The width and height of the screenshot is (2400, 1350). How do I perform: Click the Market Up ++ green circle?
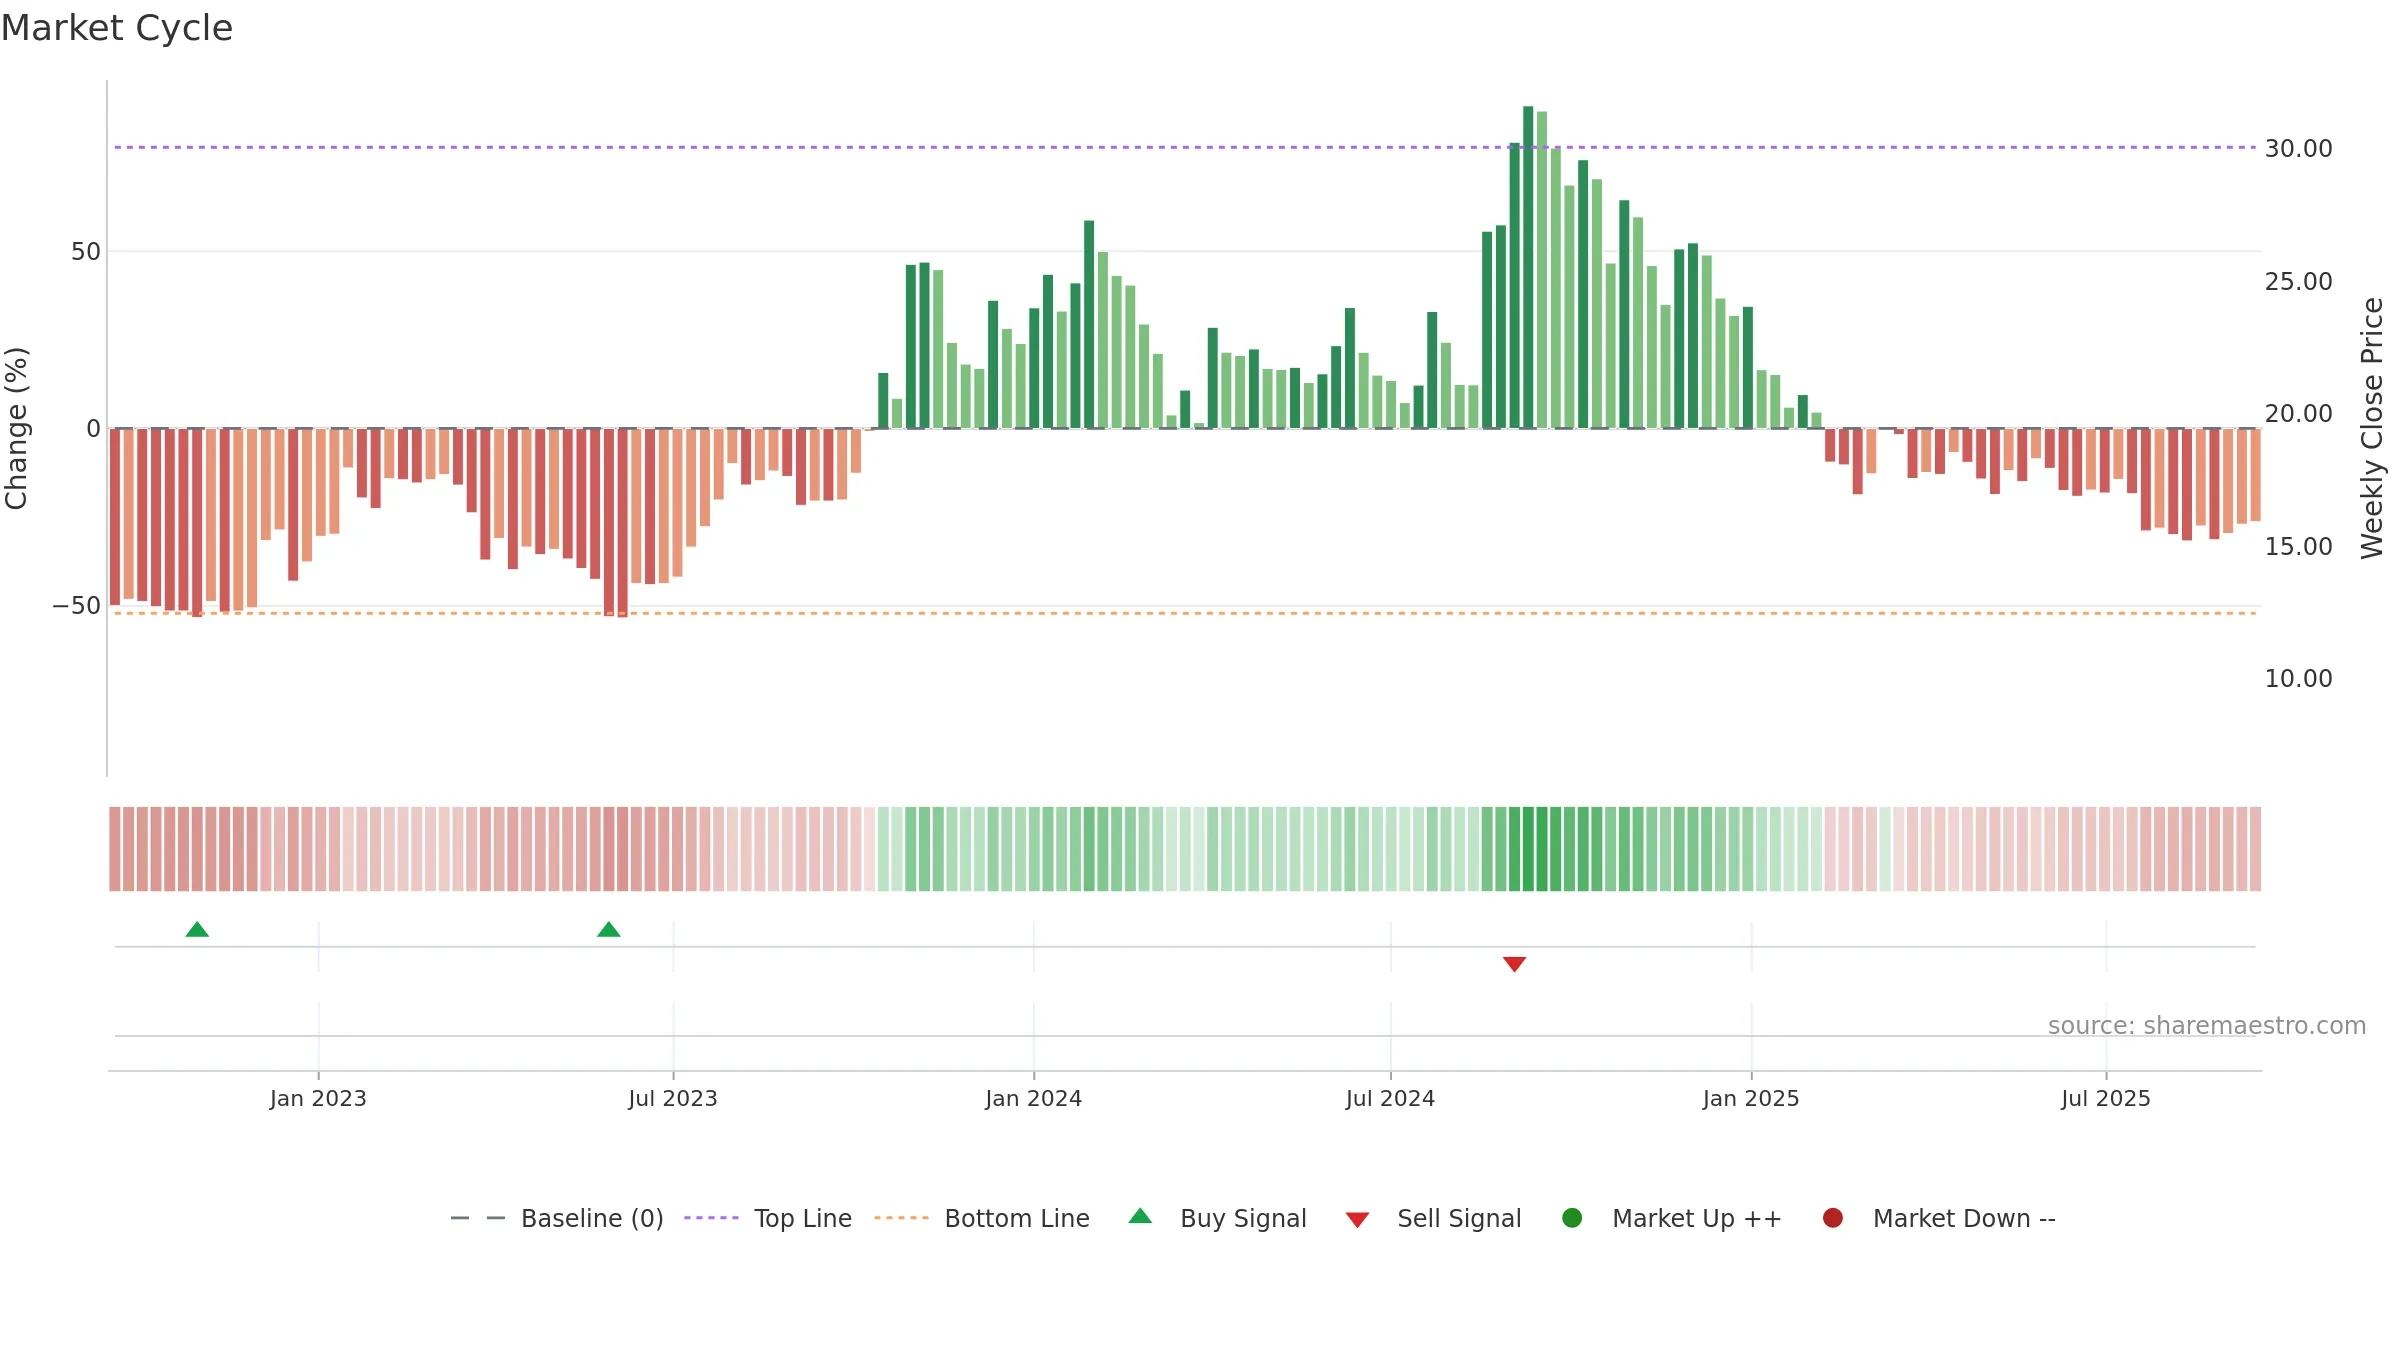[x=1572, y=1218]
